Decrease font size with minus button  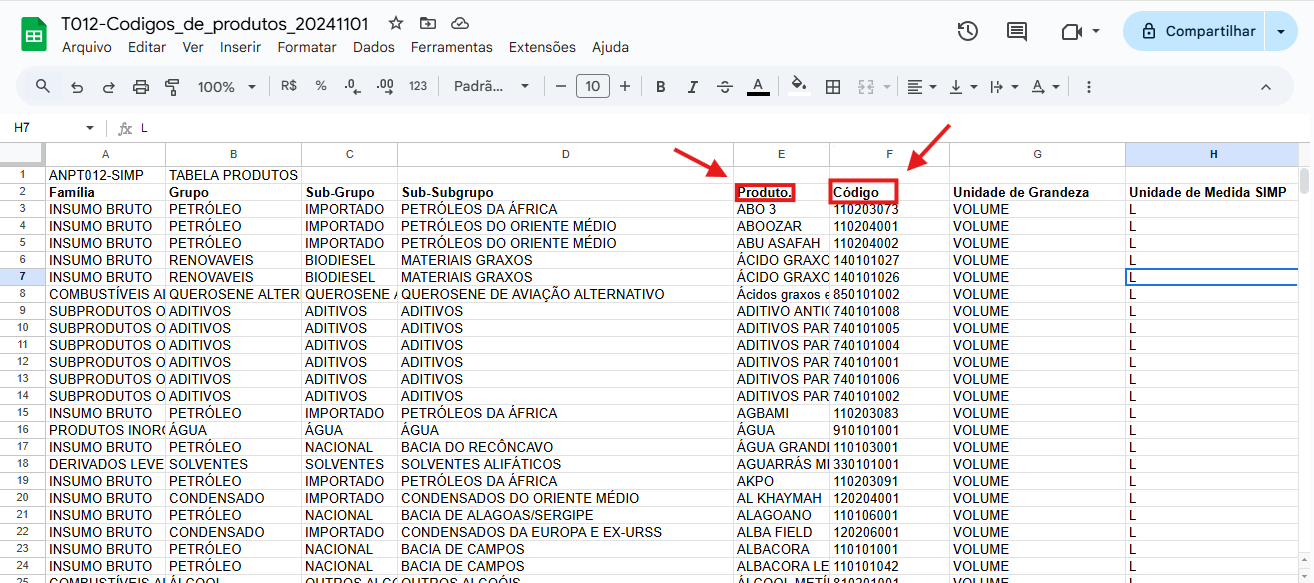click(x=561, y=87)
